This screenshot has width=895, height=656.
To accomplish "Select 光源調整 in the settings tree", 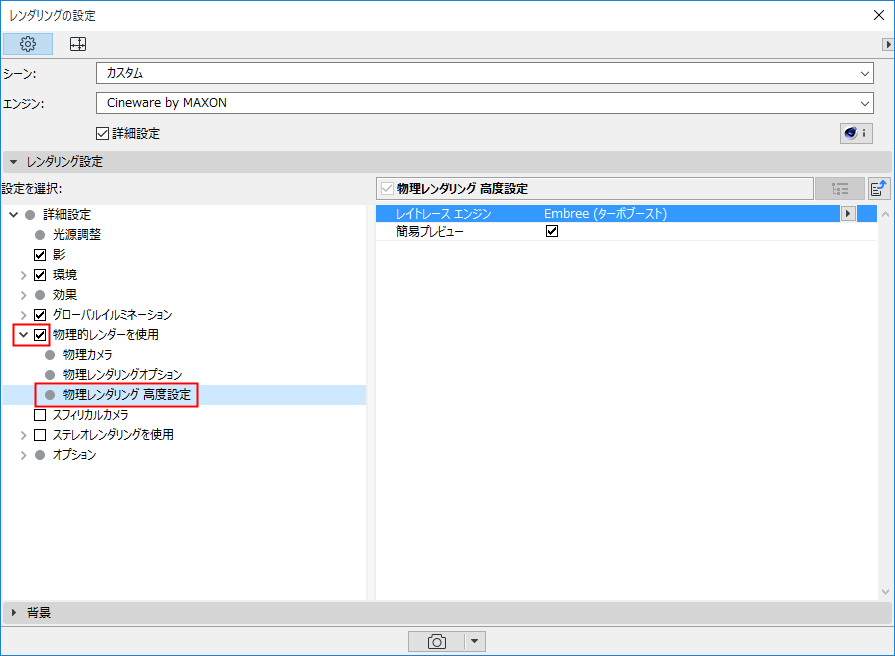I will click(76, 235).
